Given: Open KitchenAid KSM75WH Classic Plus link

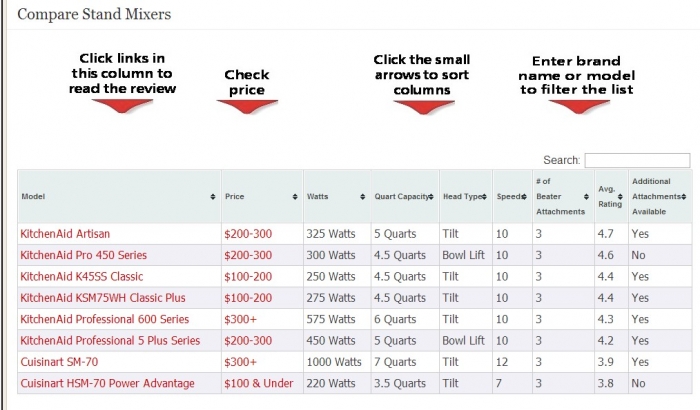Looking at the screenshot, I should (103, 298).
